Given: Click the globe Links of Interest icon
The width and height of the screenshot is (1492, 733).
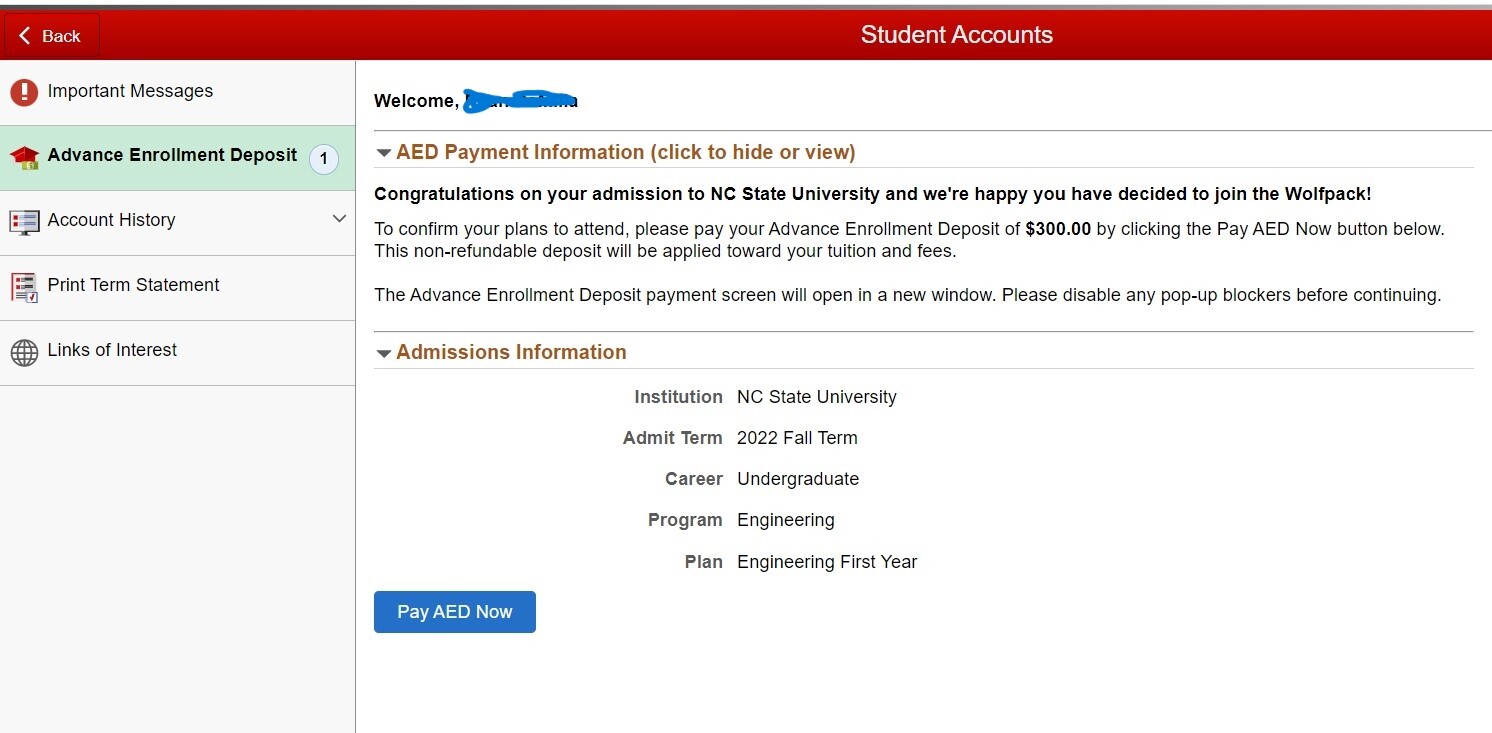Looking at the screenshot, I should coord(24,352).
